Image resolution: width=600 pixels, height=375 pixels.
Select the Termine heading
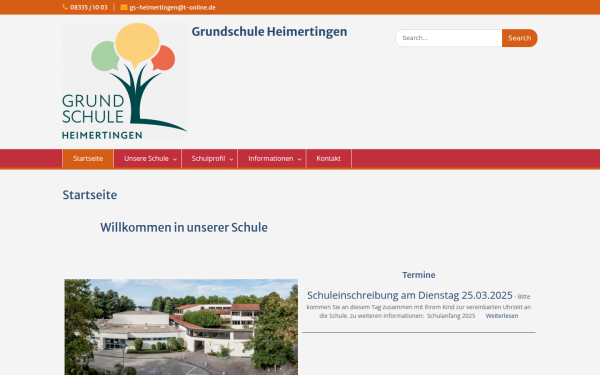coord(419,275)
